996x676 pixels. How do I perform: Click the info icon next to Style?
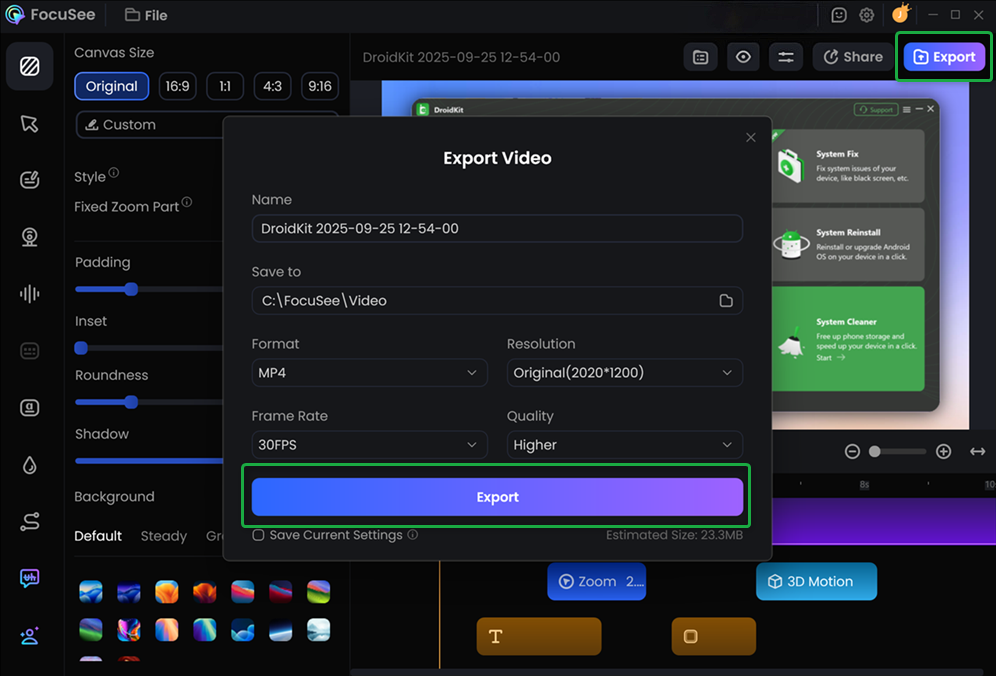pos(114,173)
